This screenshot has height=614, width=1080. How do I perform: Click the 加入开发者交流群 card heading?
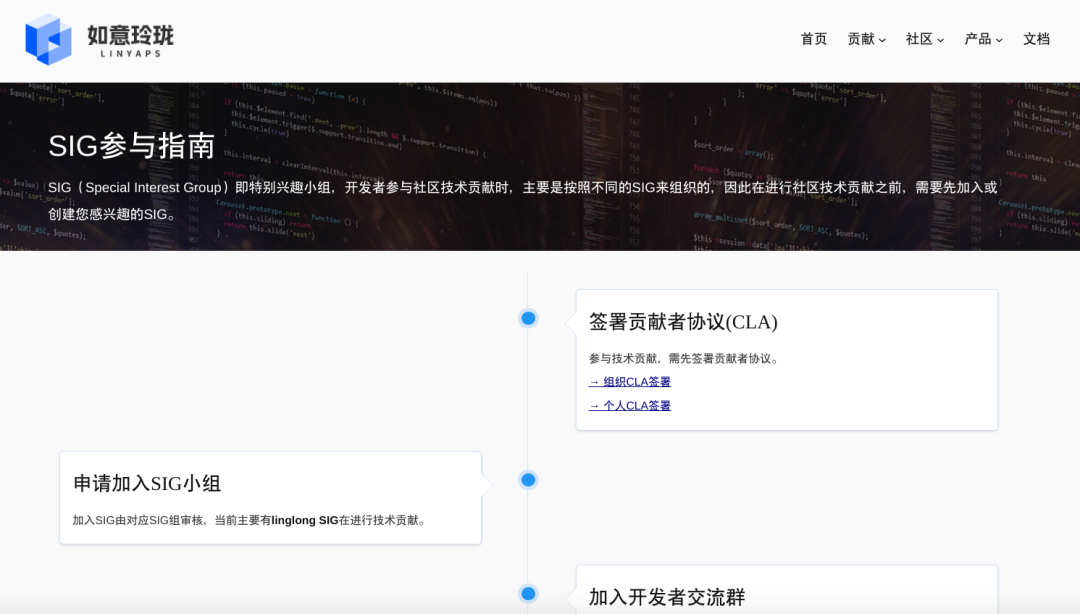[667, 597]
